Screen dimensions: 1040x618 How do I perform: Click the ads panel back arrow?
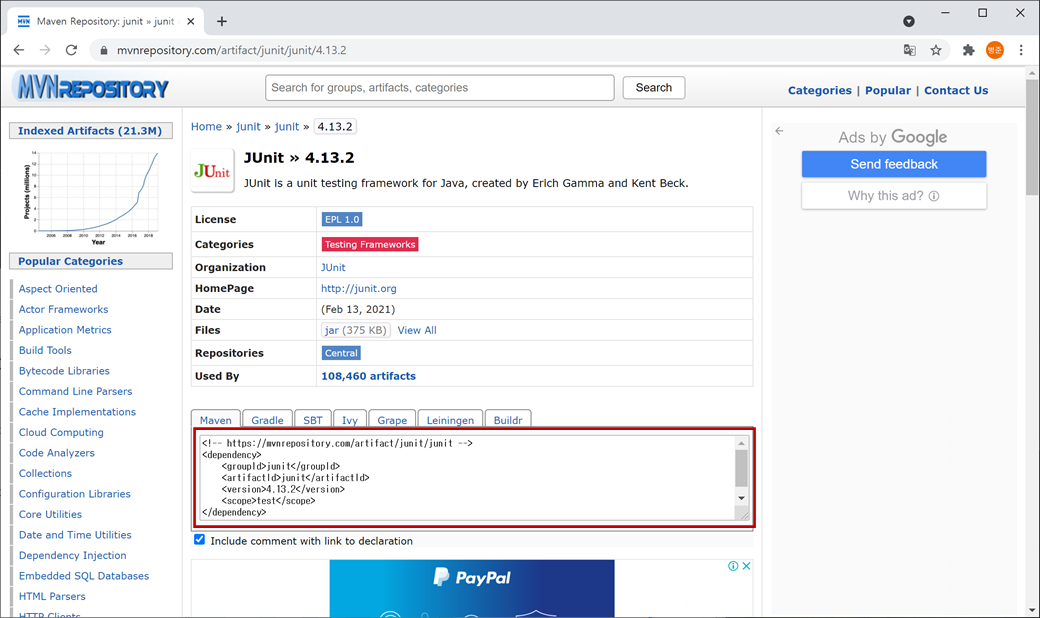coord(779,131)
